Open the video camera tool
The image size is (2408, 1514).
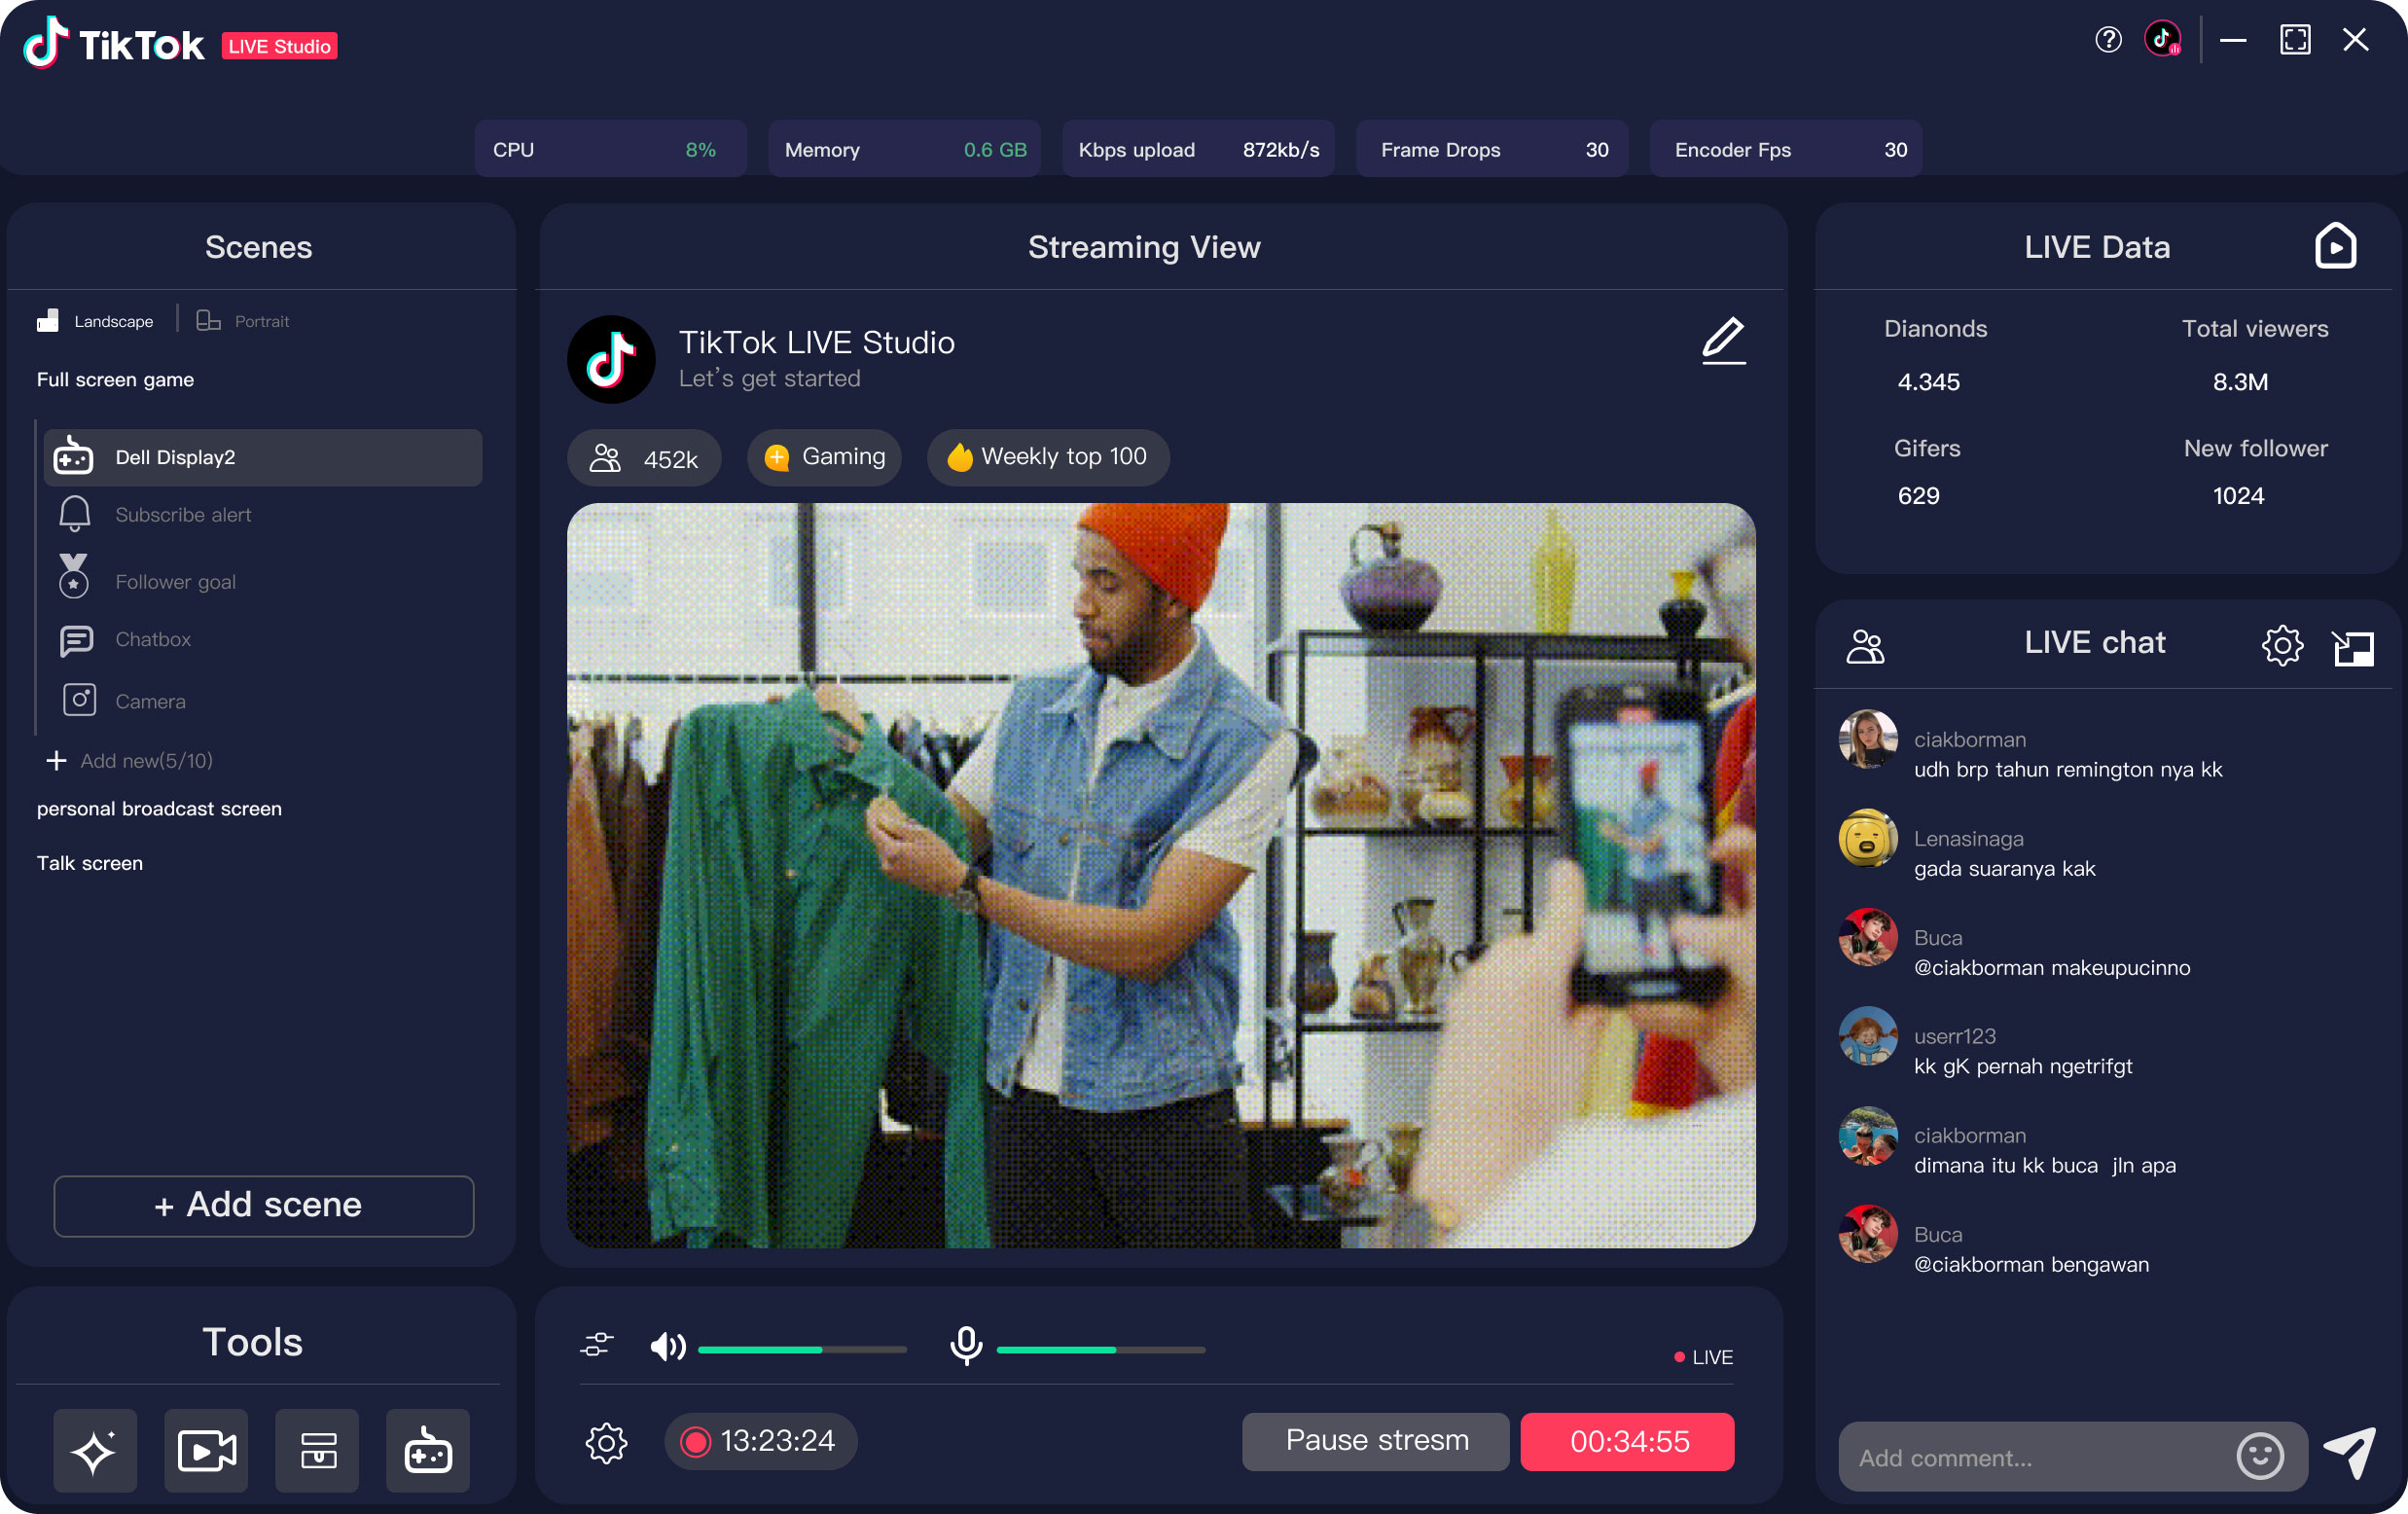206,1450
